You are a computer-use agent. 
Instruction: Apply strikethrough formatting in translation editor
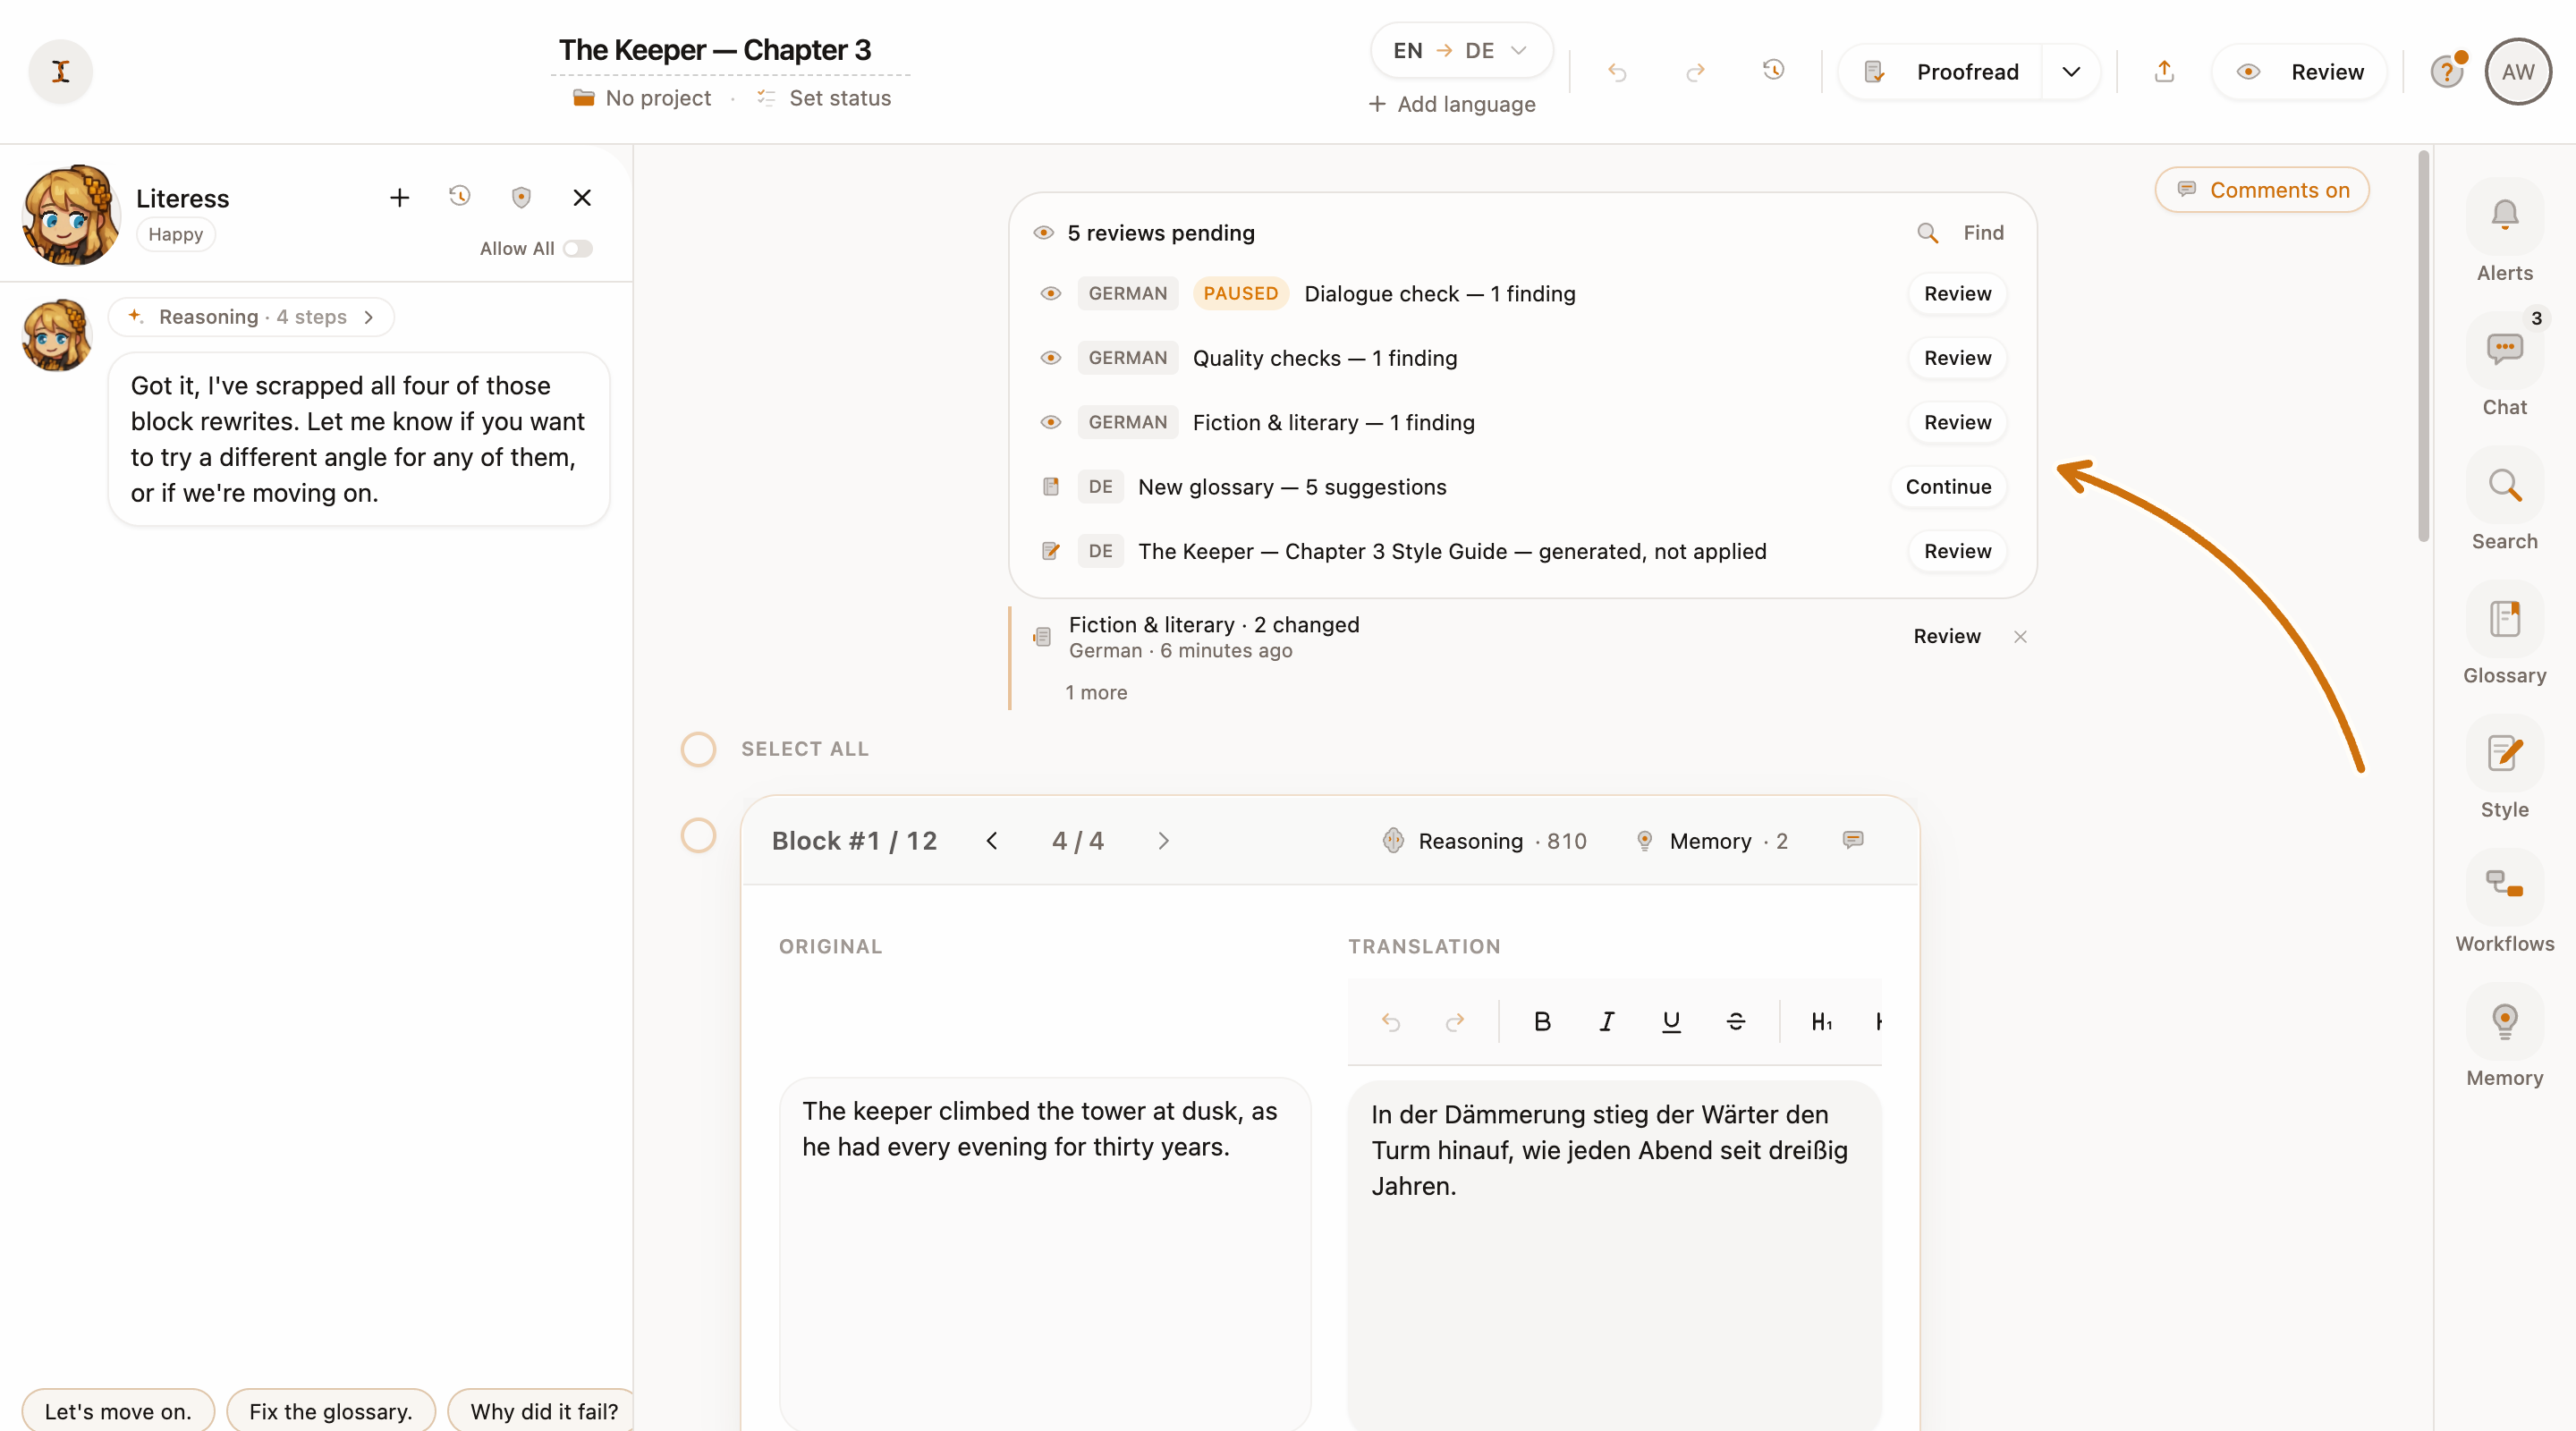[x=1736, y=1021]
